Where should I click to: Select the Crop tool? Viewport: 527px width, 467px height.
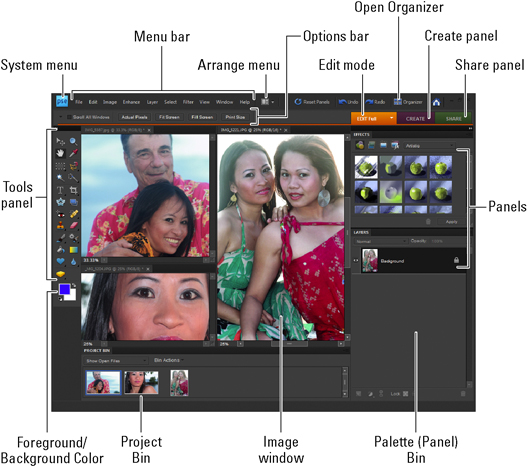coord(73,190)
